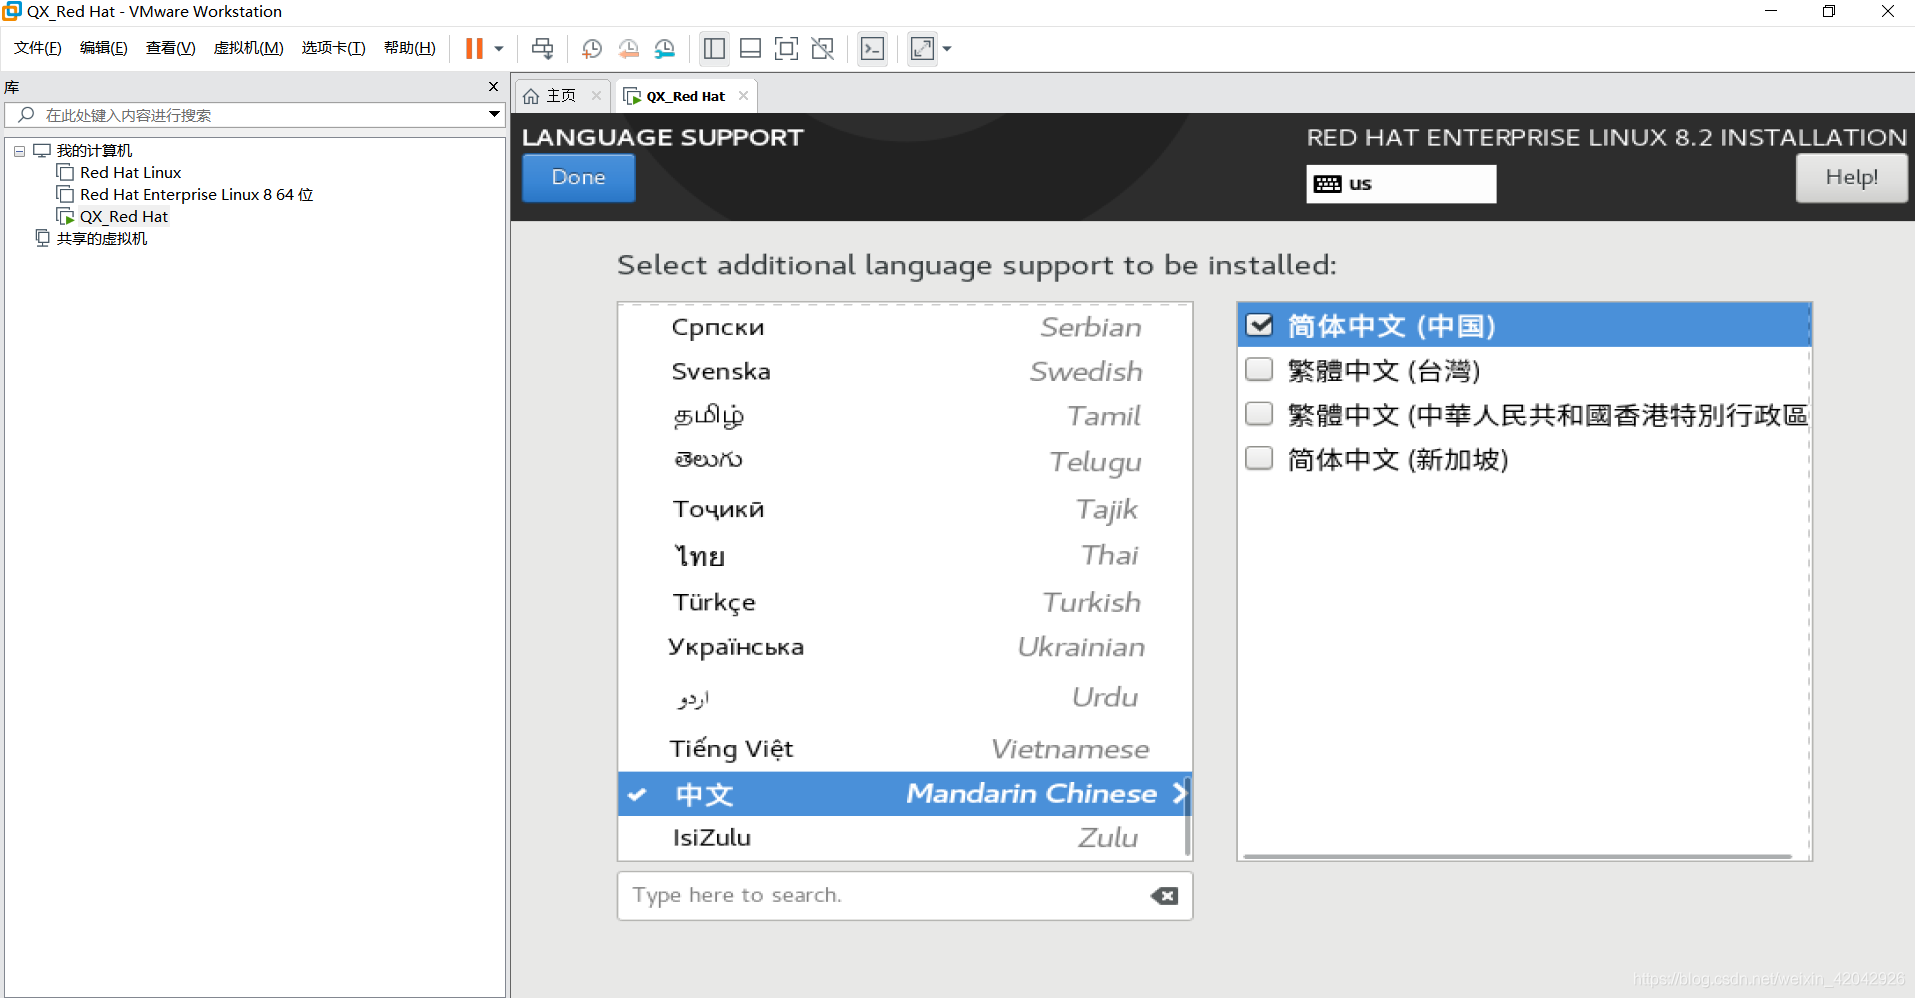This screenshot has width=1915, height=998.
Task: Select Red Hat Linux in library
Action: [130, 173]
